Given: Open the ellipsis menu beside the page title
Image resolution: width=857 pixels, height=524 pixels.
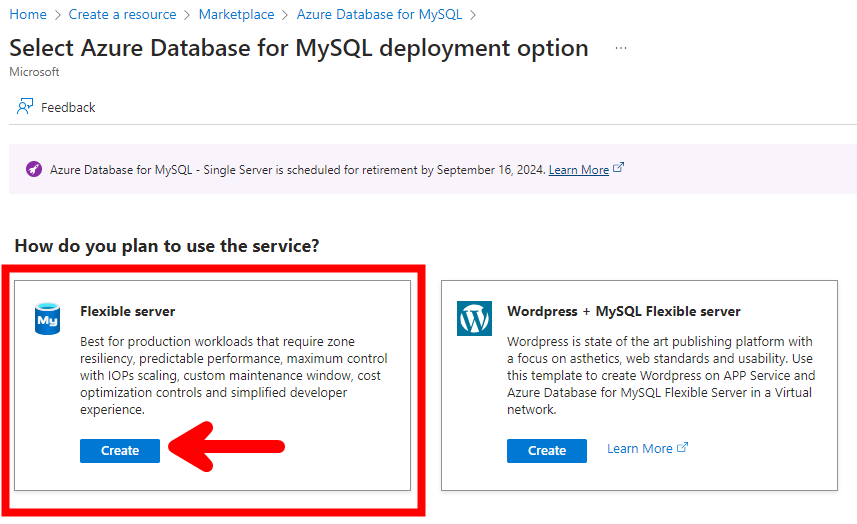Looking at the screenshot, I should tap(621, 48).
